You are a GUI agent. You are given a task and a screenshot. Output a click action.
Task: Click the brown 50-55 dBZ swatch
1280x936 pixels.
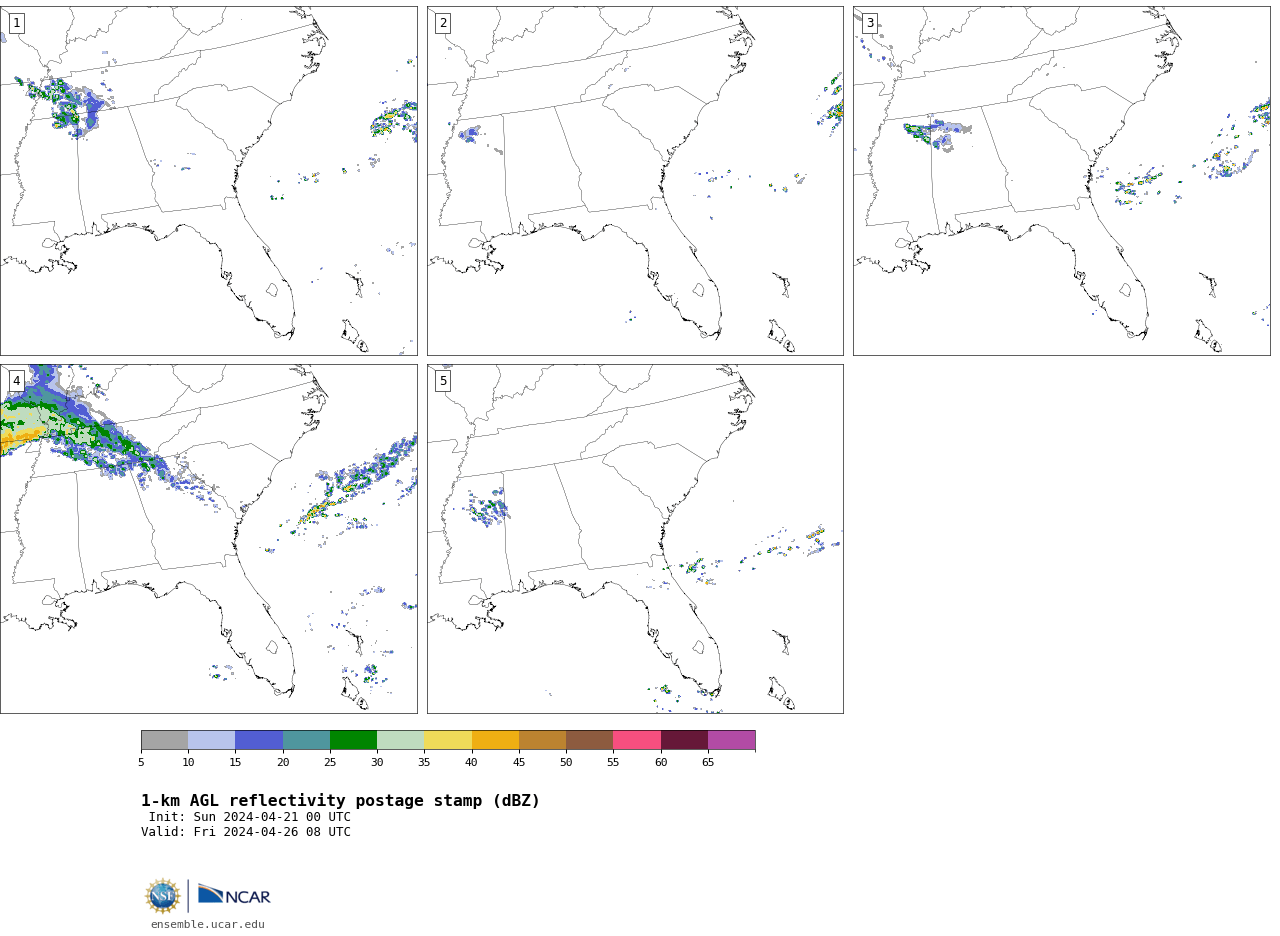point(589,740)
